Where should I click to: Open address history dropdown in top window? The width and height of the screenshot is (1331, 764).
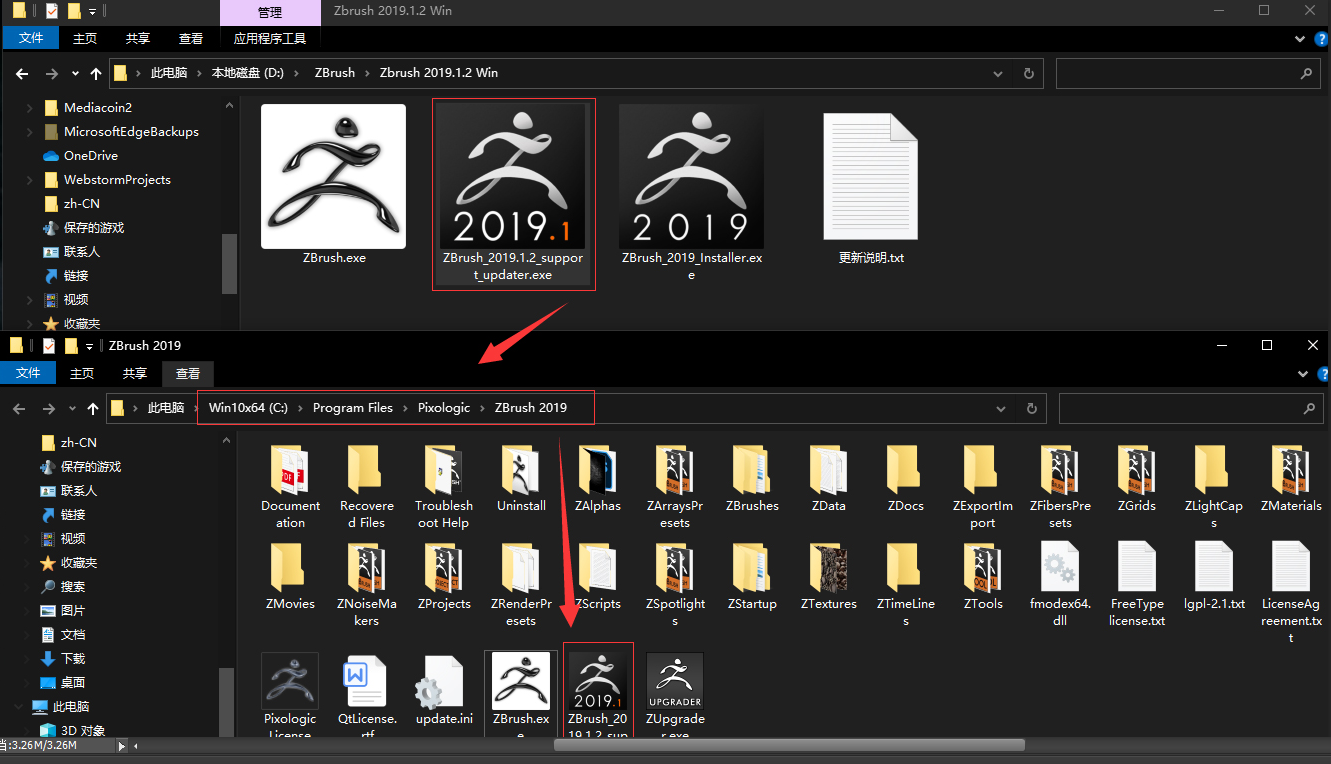pos(998,74)
